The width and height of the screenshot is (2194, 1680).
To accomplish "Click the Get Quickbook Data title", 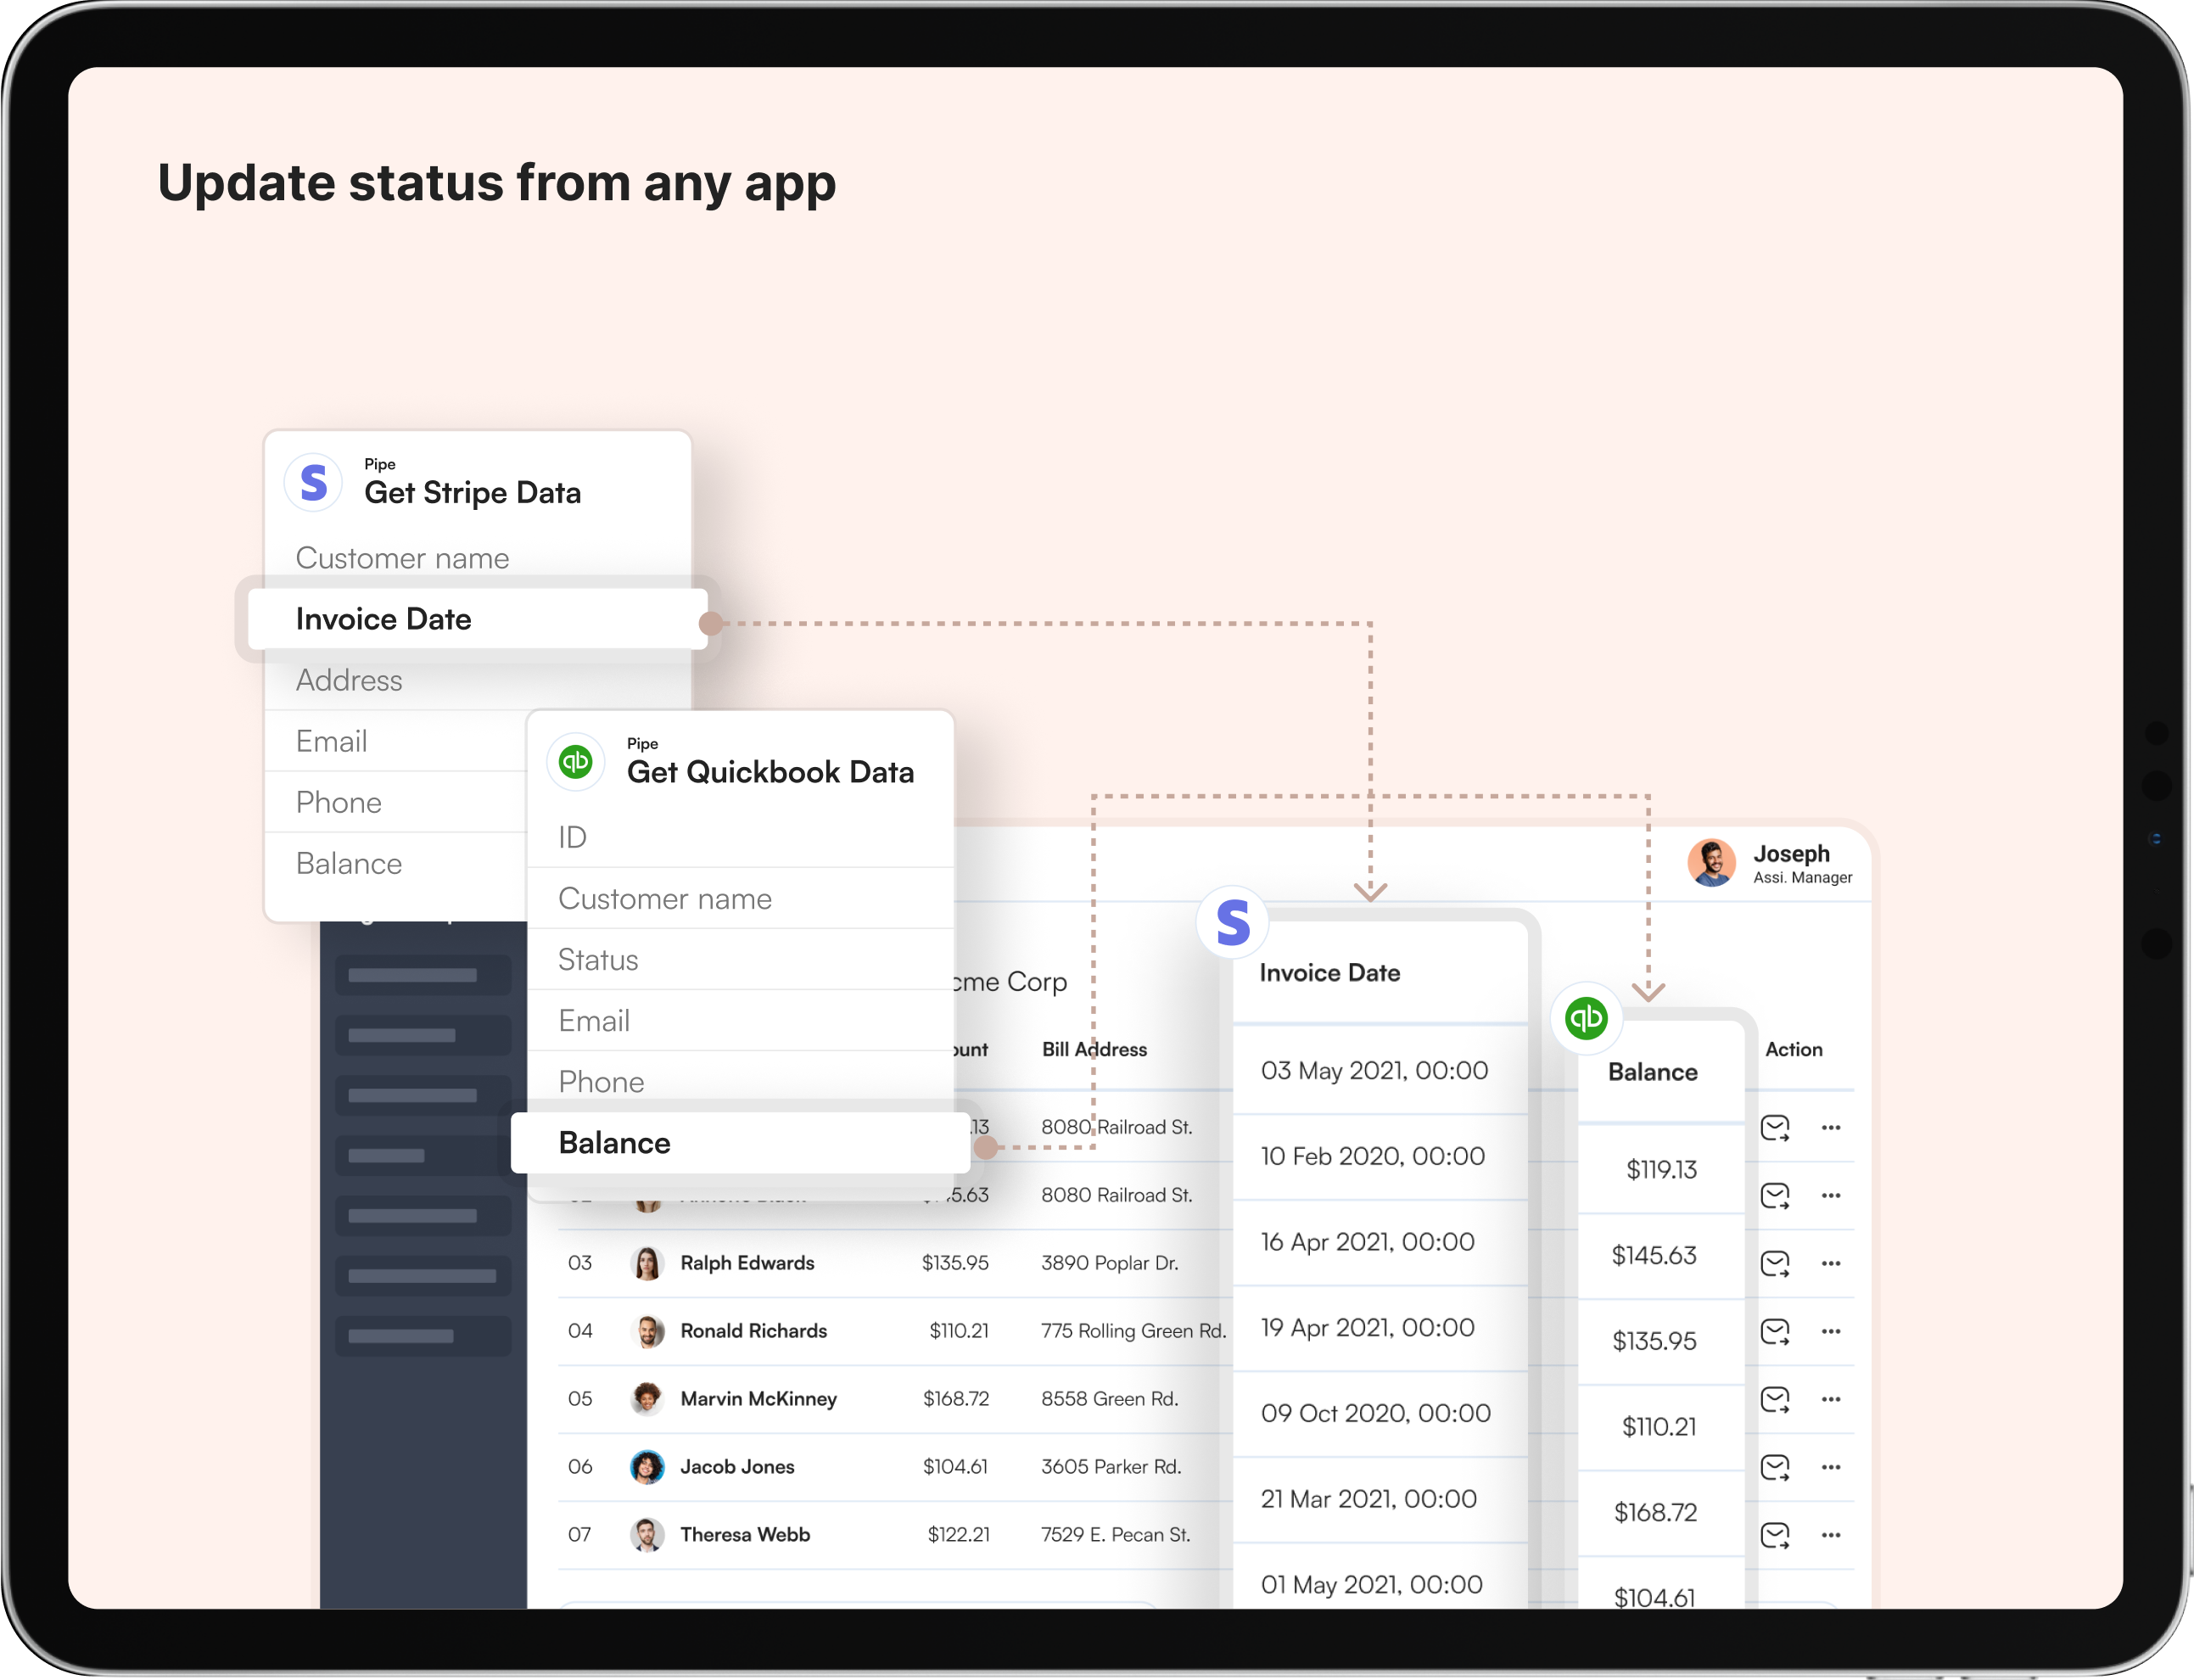I will tap(771, 773).
